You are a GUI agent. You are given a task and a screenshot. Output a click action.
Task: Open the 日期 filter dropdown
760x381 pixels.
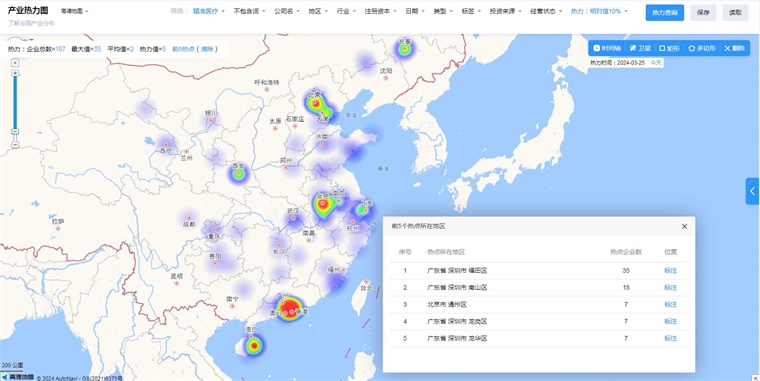(415, 11)
